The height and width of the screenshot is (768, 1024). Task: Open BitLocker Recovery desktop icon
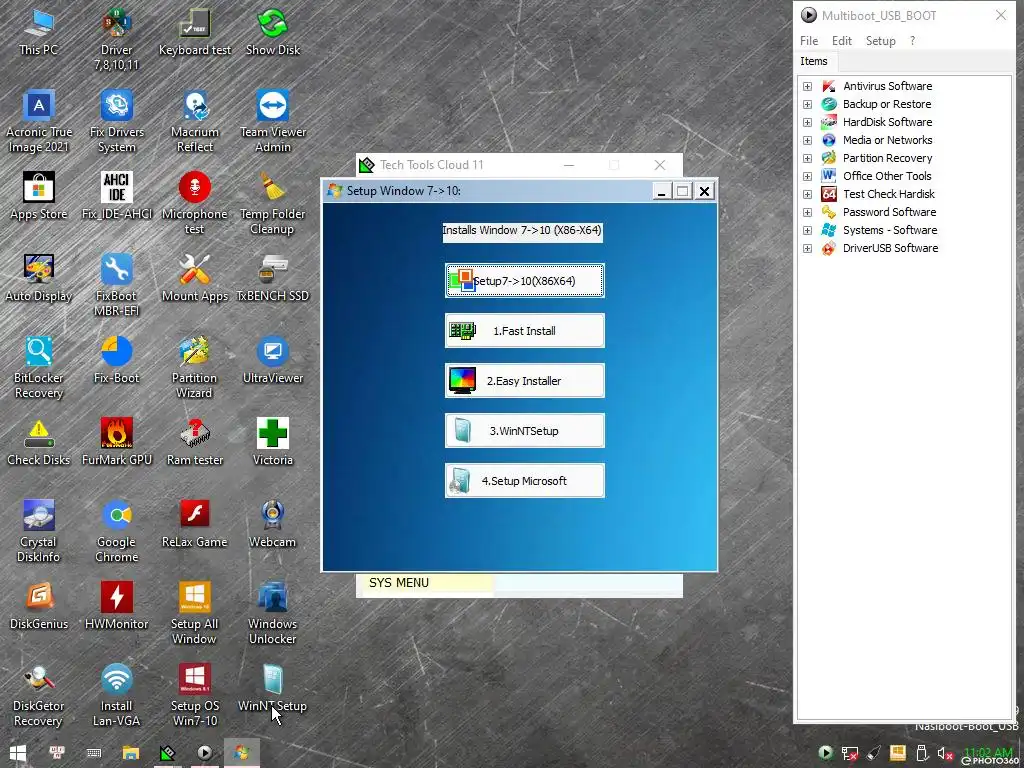coord(39,368)
